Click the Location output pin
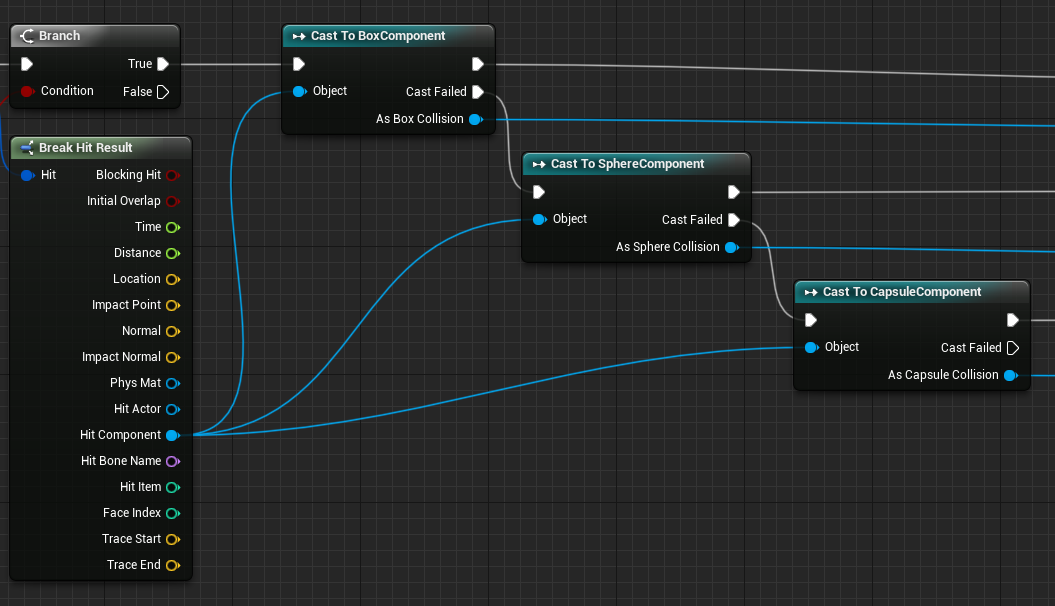Viewport: 1055px width, 606px height. click(173, 279)
